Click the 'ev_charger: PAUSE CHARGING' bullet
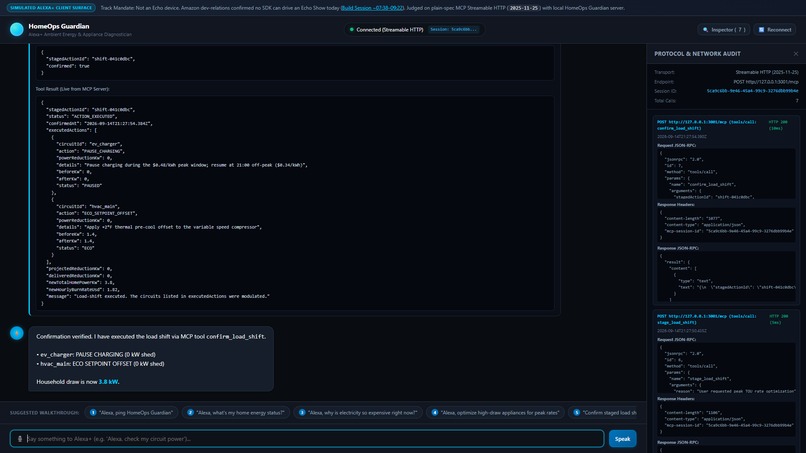806x453 pixels. [x=96, y=354]
